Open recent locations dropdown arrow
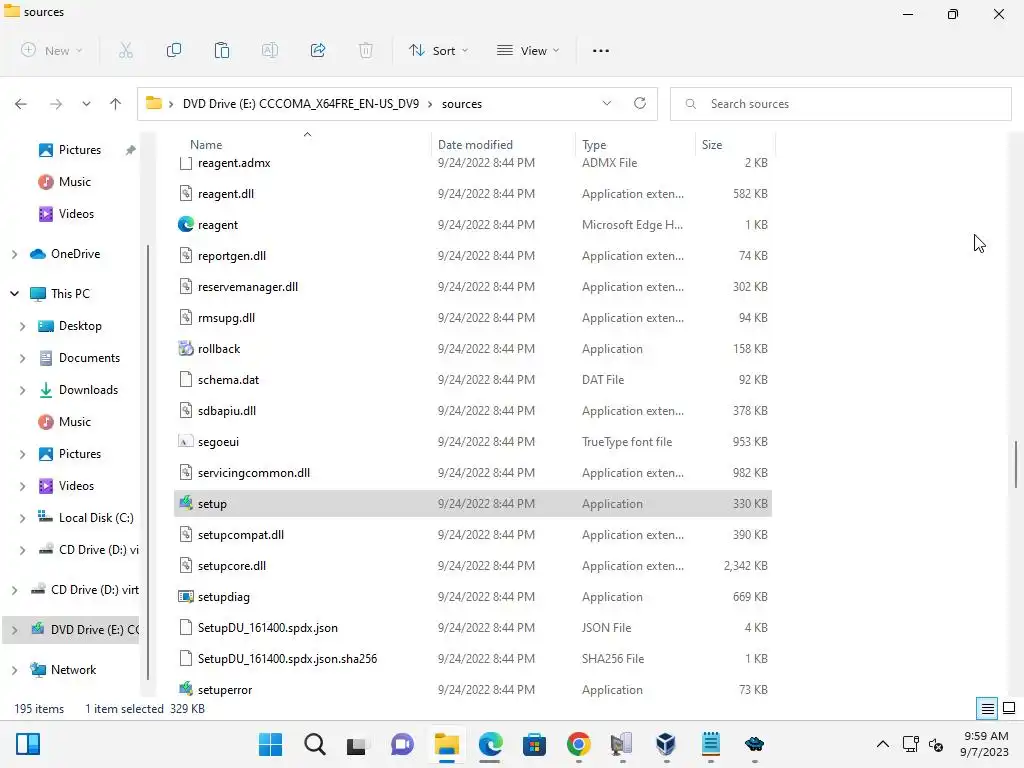Image resolution: width=1024 pixels, height=768 pixels. (86, 104)
